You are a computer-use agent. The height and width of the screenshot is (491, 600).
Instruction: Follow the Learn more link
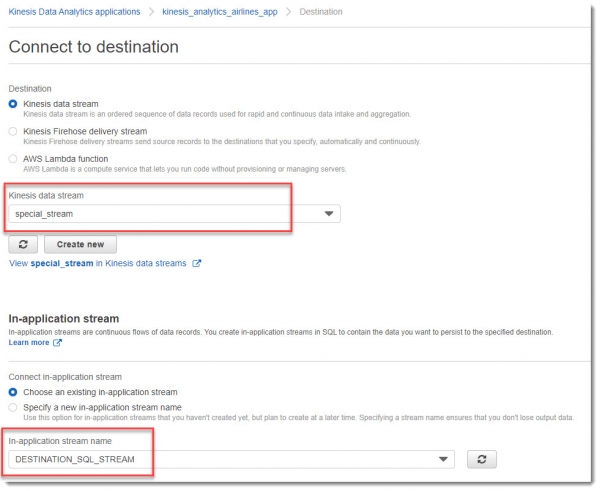click(28, 342)
